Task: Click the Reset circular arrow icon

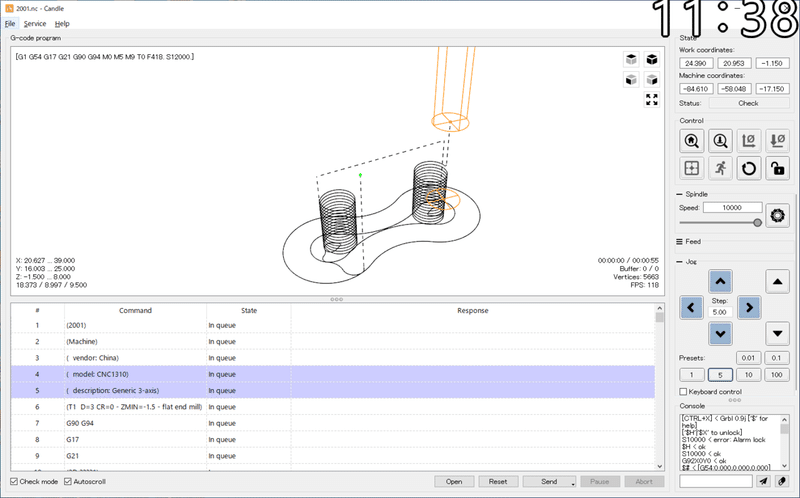Action: tap(748, 168)
